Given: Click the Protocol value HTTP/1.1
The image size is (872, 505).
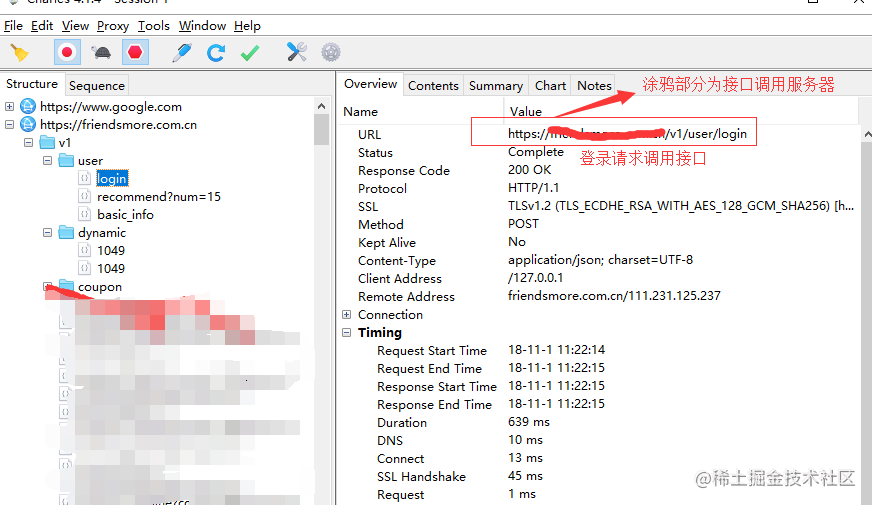Looking at the screenshot, I should click(x=533, y=187).
